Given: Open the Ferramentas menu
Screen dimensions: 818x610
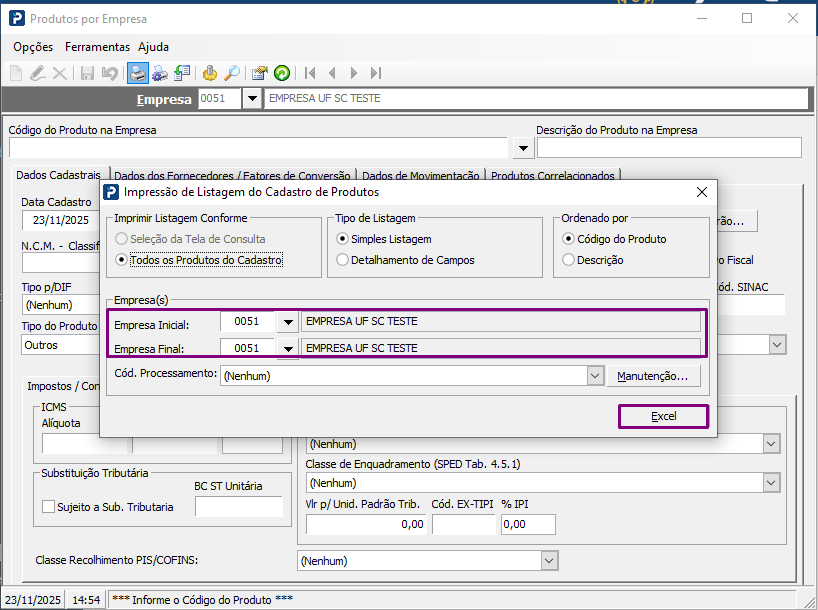Looking at the screenshot, I should [97, 47].
